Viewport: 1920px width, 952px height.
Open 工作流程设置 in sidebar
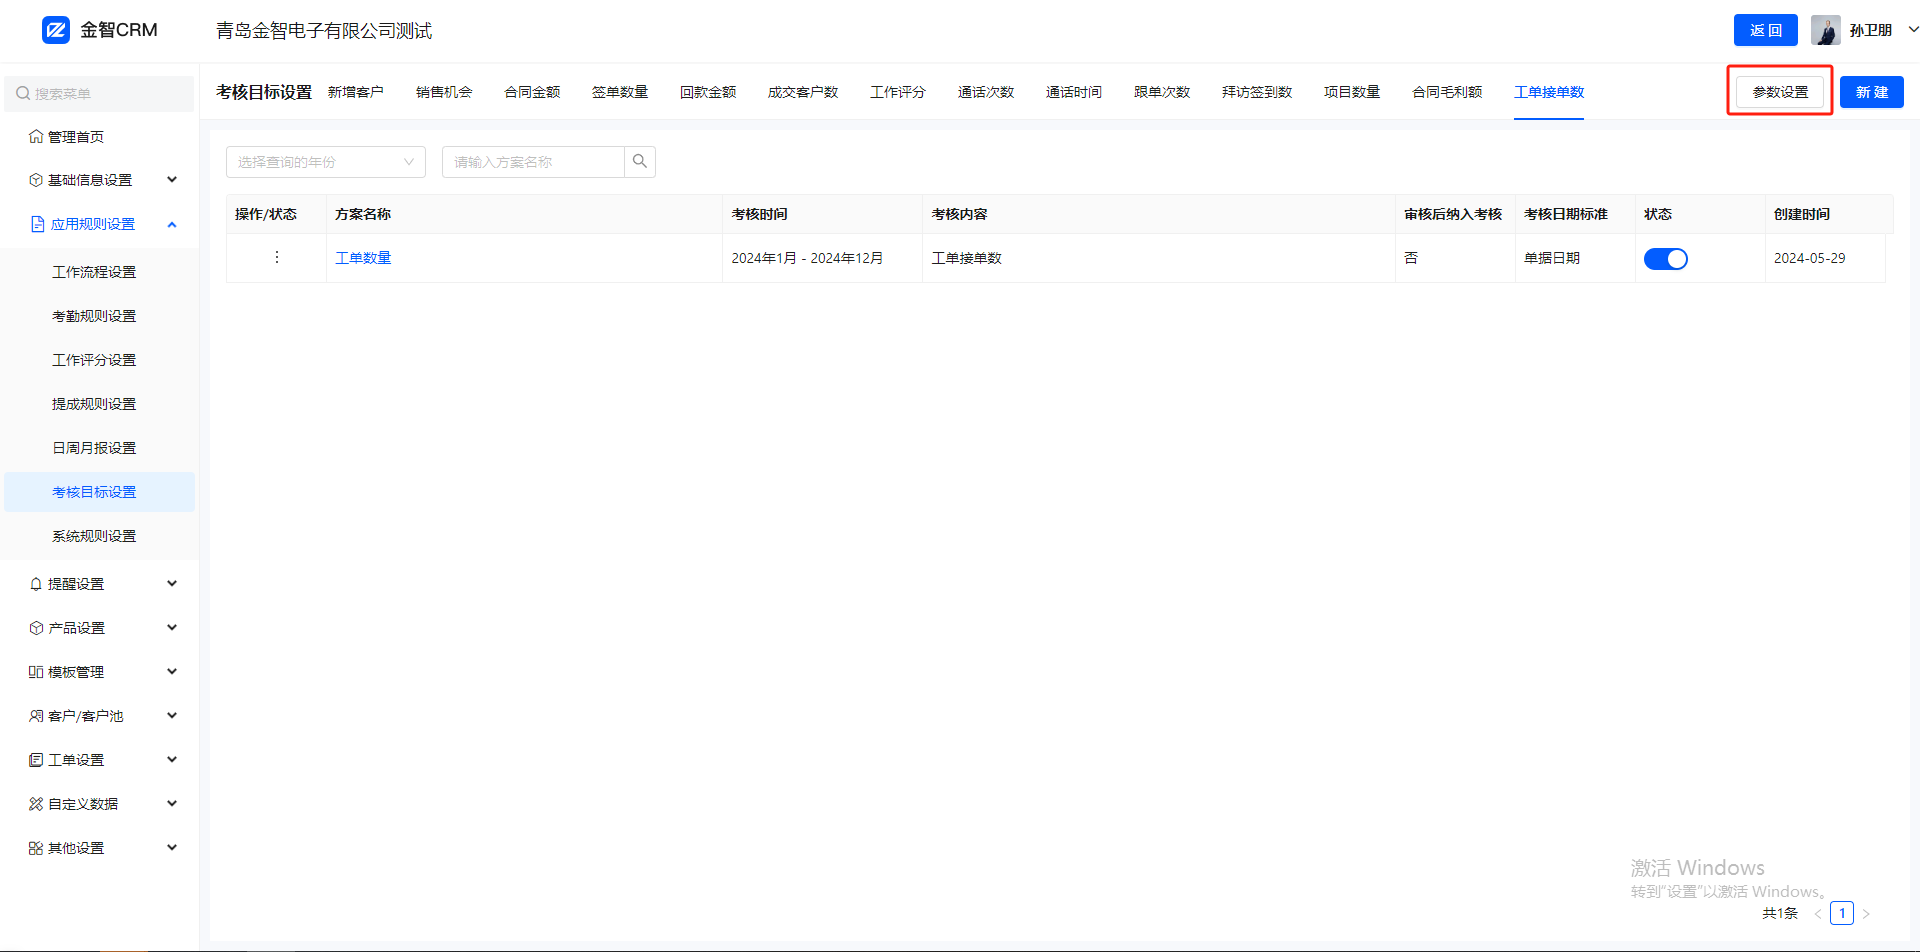tap(94, 272)
